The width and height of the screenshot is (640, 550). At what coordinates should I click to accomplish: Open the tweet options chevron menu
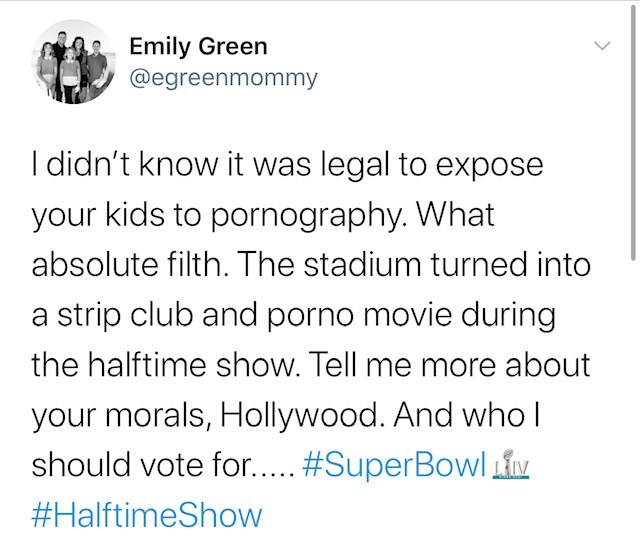pos(602,47)
